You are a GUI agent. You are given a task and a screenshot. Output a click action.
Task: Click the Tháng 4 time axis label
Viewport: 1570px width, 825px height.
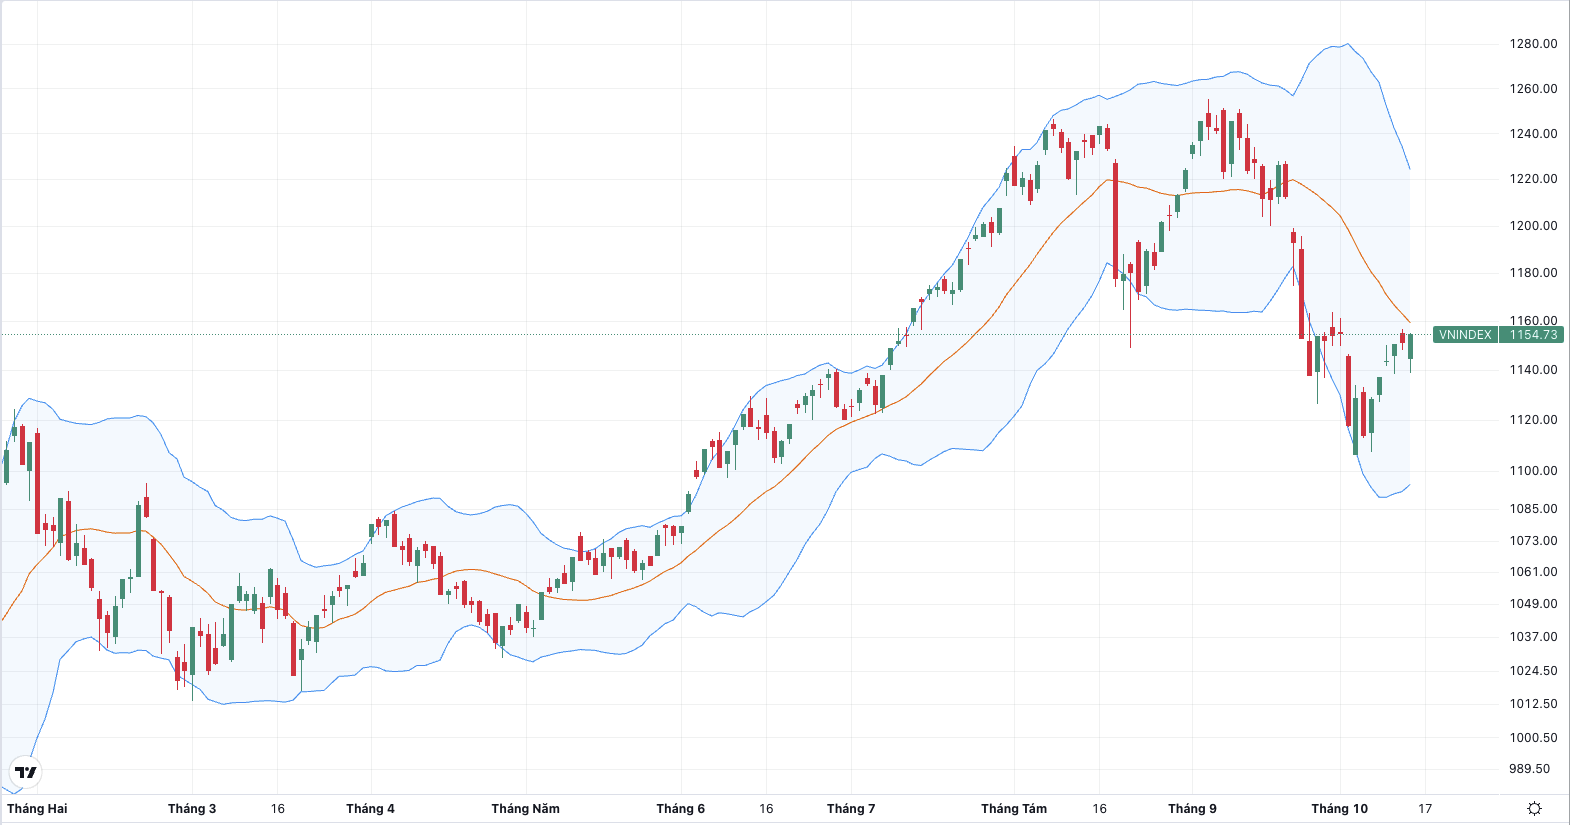(370, 809)
